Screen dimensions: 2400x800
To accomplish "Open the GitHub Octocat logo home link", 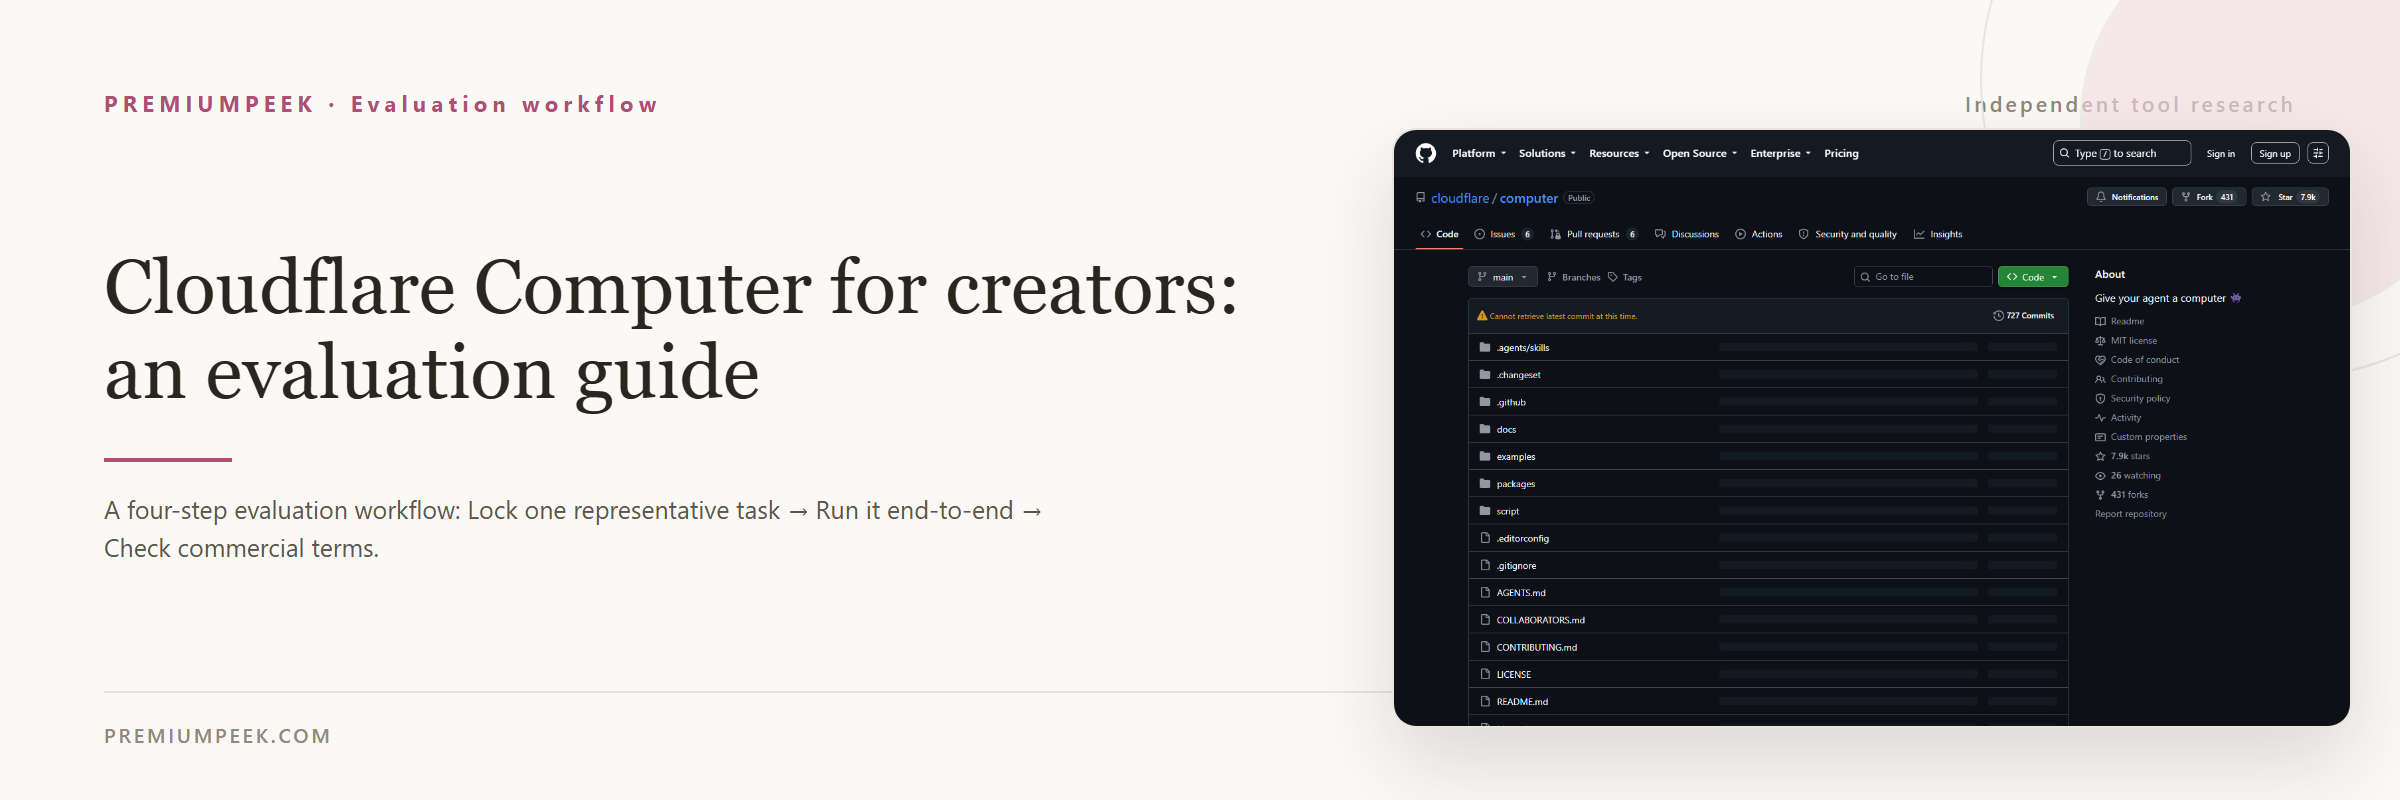I will point(1426,153).
